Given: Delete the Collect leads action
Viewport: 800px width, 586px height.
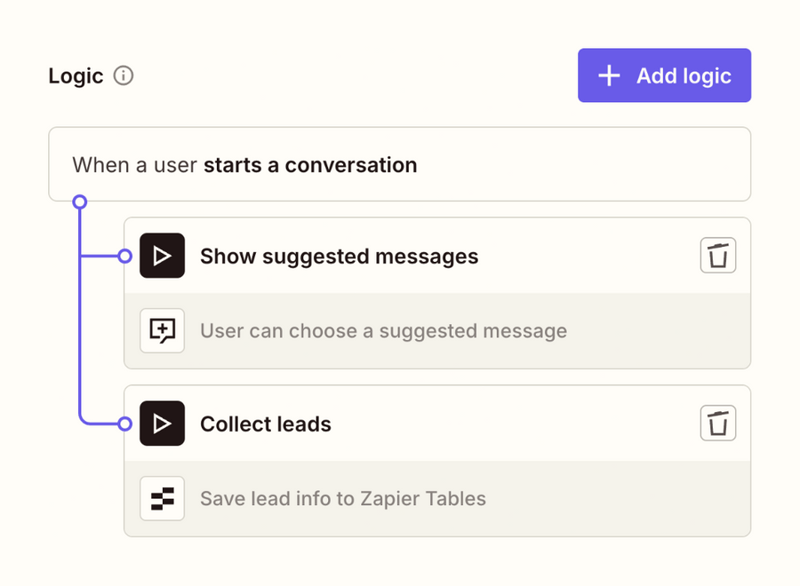Looking at the screenshot, I should [718, 422].
